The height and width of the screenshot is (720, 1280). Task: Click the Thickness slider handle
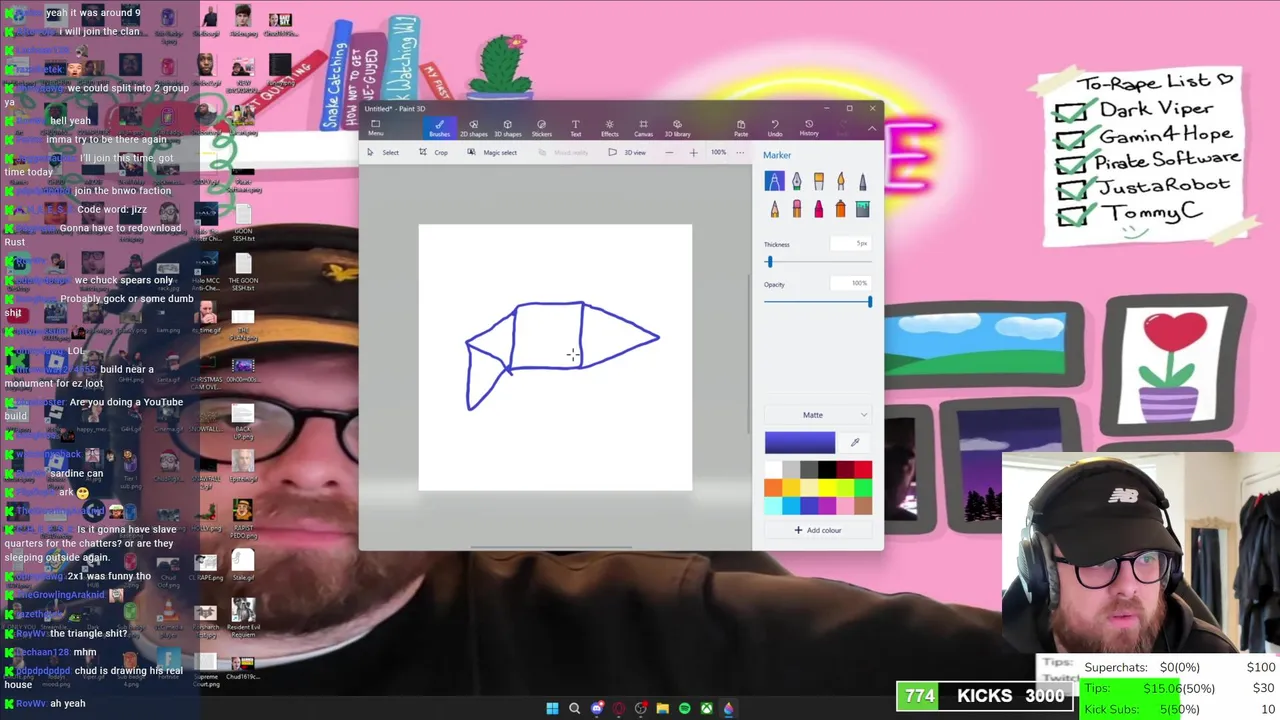pos(769,262)
